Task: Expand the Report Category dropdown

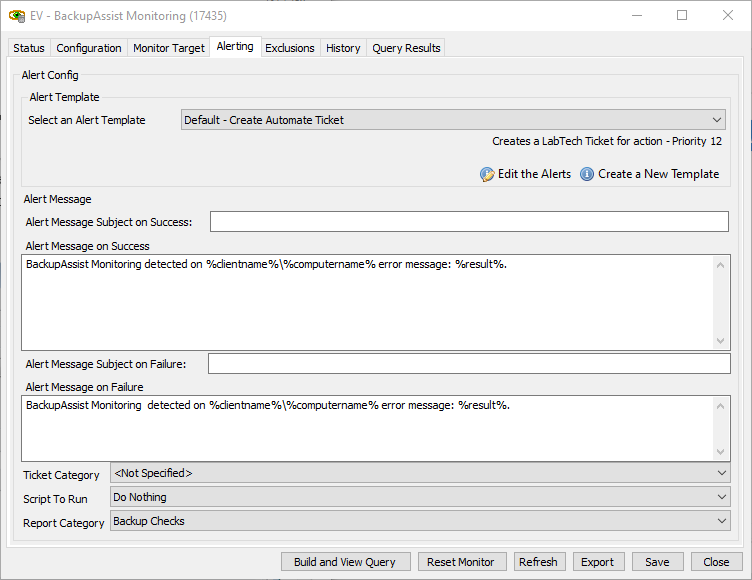Action: coord(420,521)
